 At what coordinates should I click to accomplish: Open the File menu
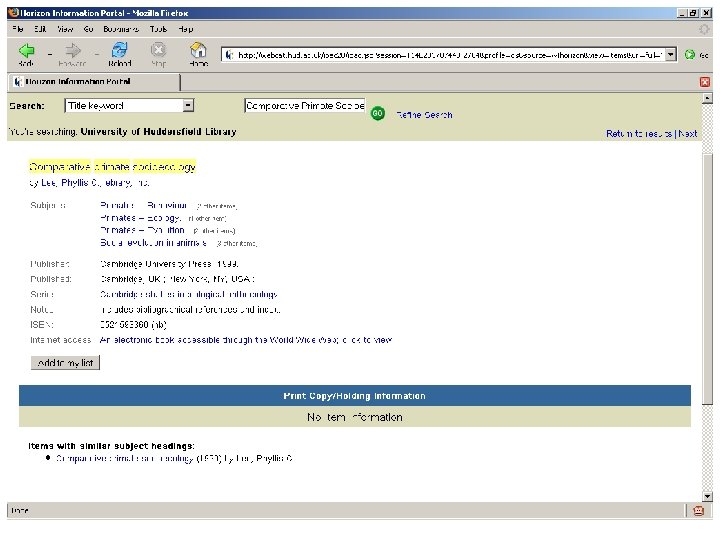coord(18,29)
